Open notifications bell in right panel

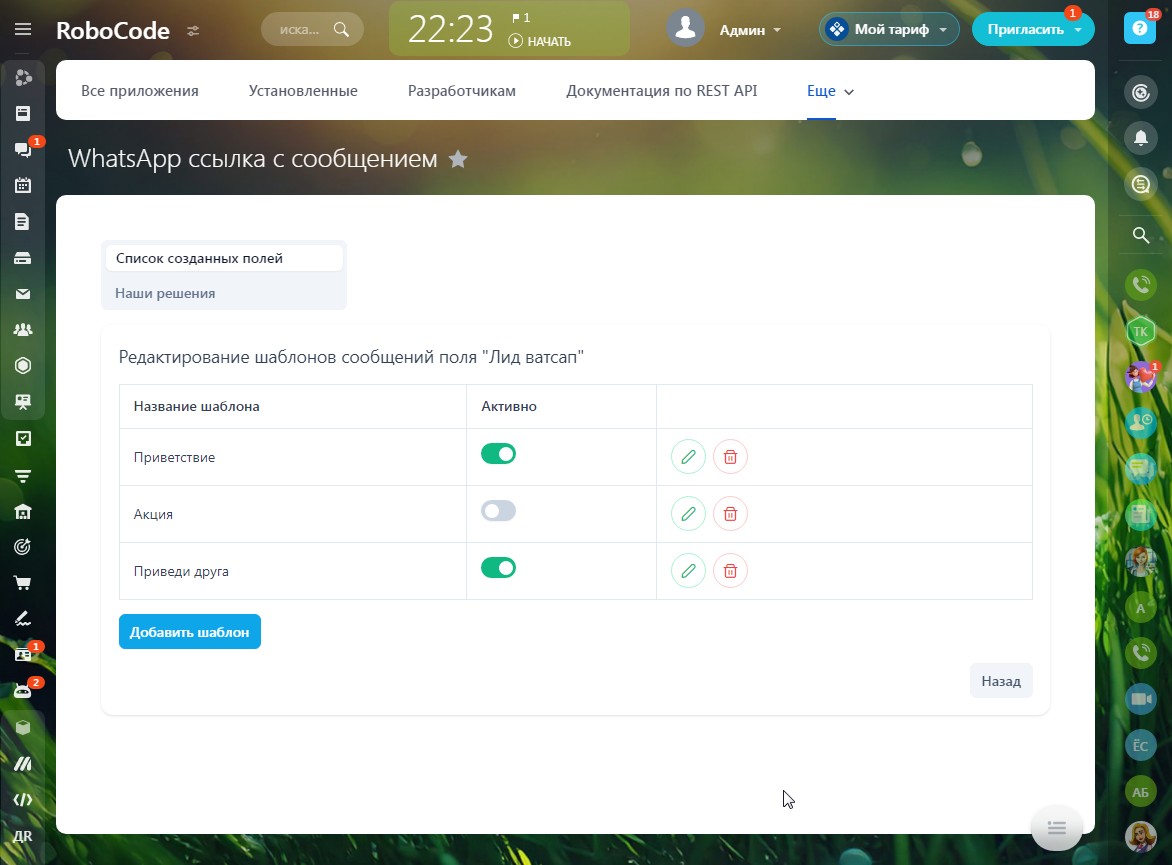pos(1141,138)
